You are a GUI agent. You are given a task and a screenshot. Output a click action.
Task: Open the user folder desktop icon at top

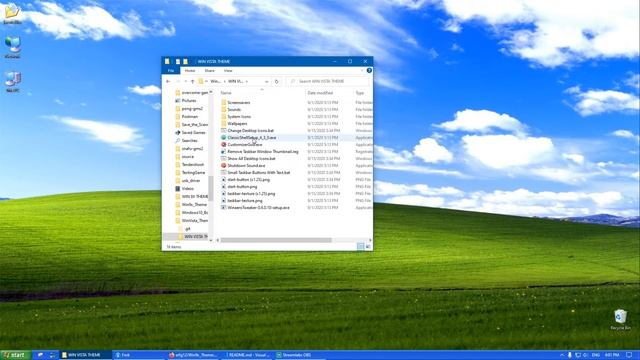coord(12,13)
